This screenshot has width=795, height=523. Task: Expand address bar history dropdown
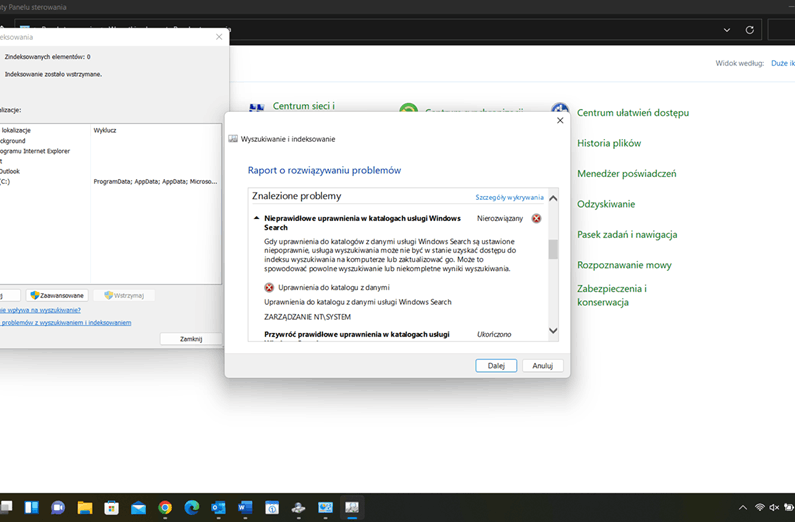[x=727, y=30]
